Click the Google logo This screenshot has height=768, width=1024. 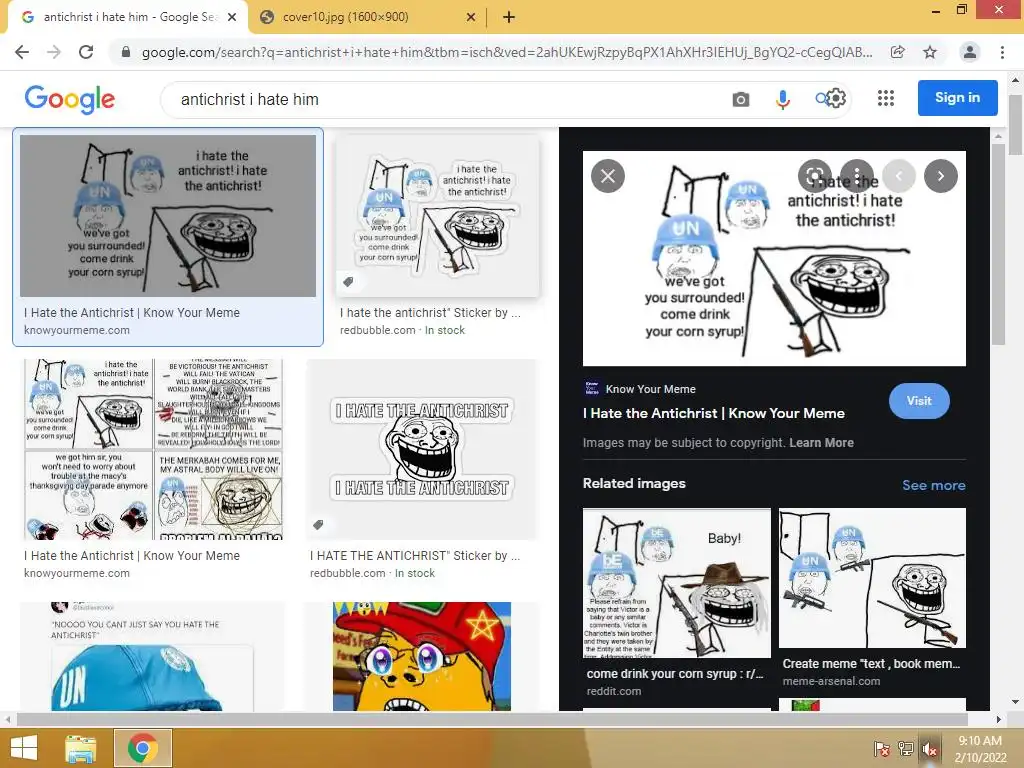(70, 99)
